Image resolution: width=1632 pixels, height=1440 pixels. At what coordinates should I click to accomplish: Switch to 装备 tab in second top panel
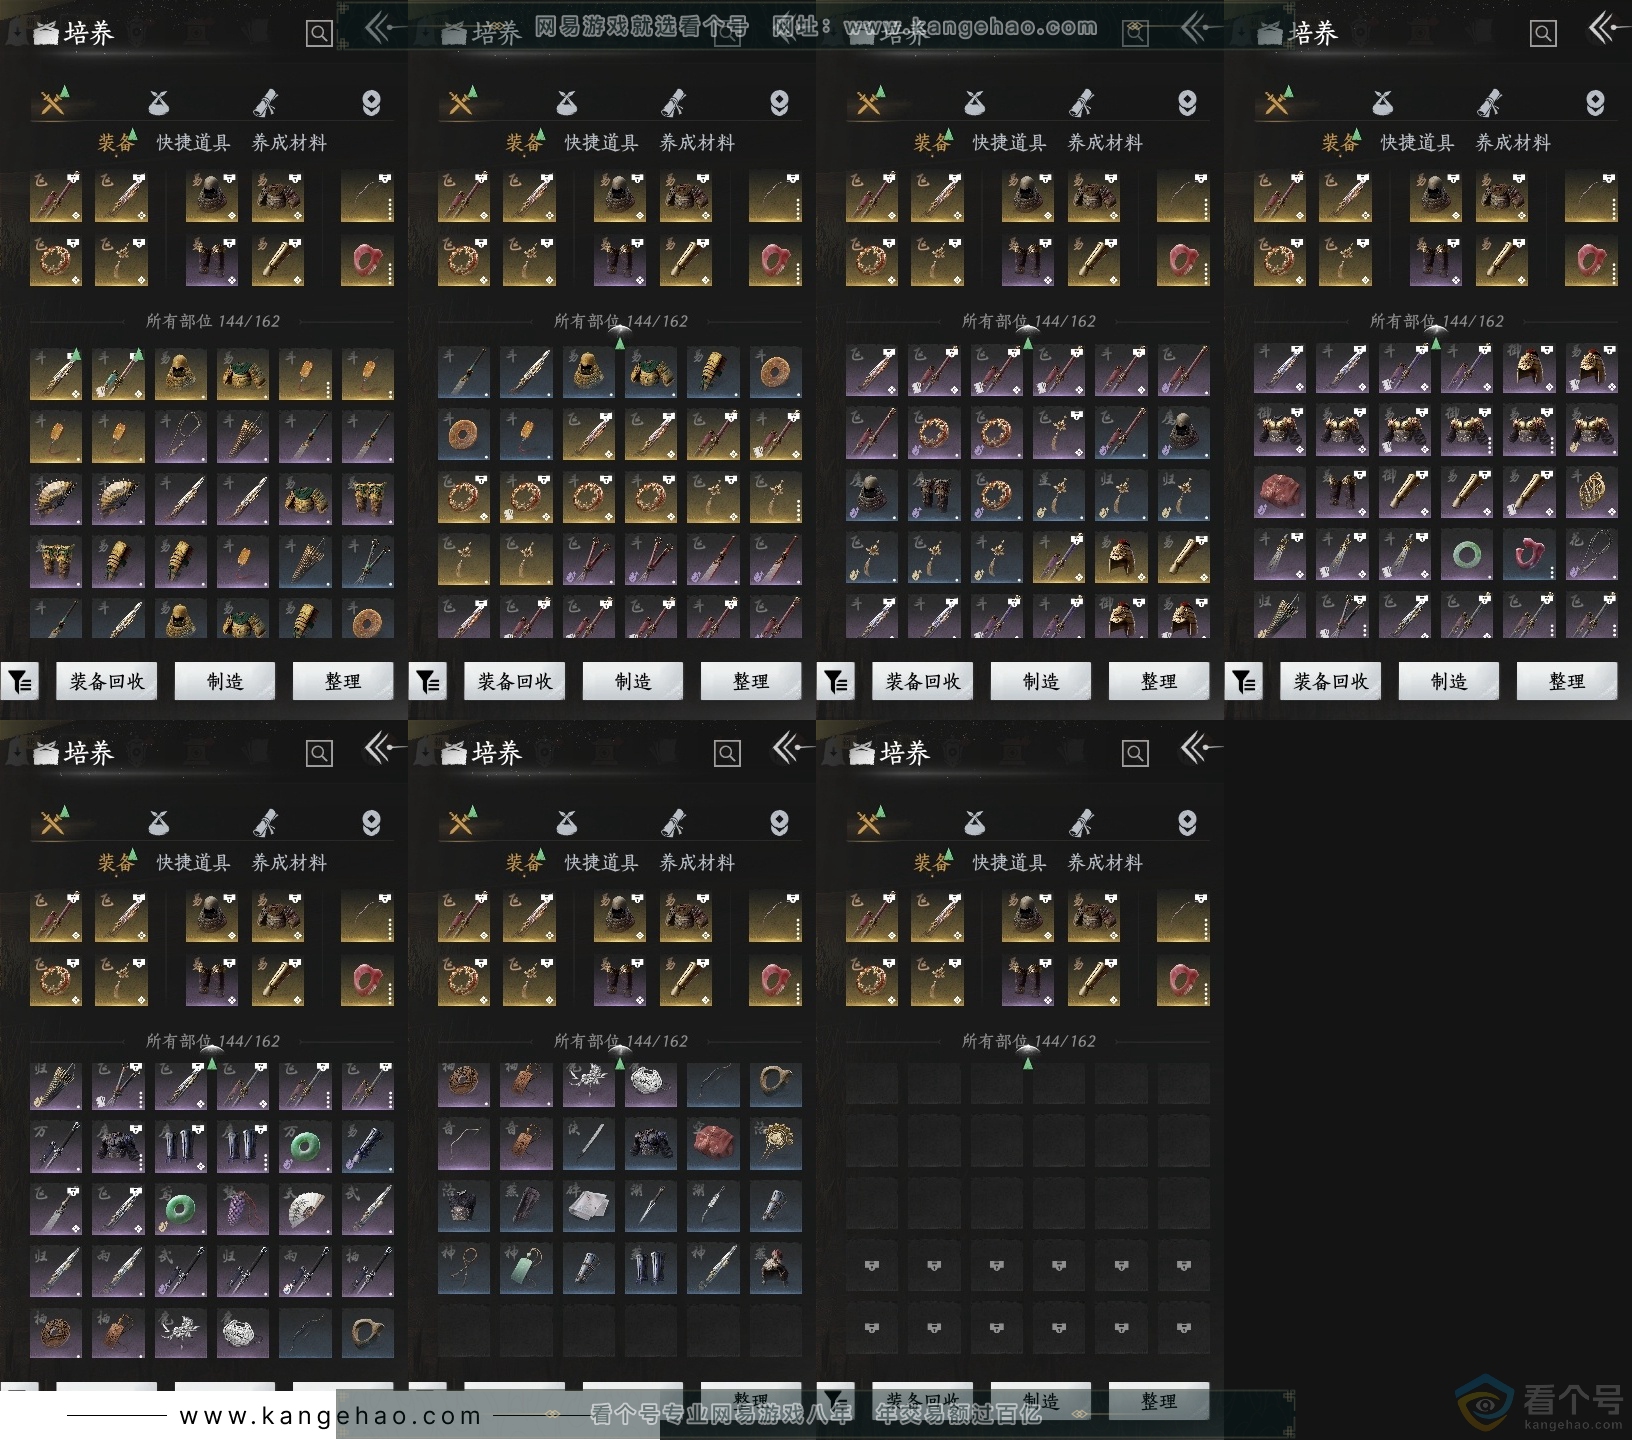pos(524,143)
